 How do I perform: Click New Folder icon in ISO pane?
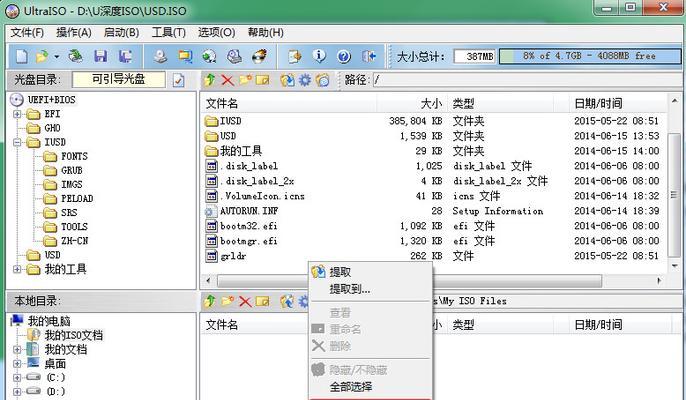245,80
